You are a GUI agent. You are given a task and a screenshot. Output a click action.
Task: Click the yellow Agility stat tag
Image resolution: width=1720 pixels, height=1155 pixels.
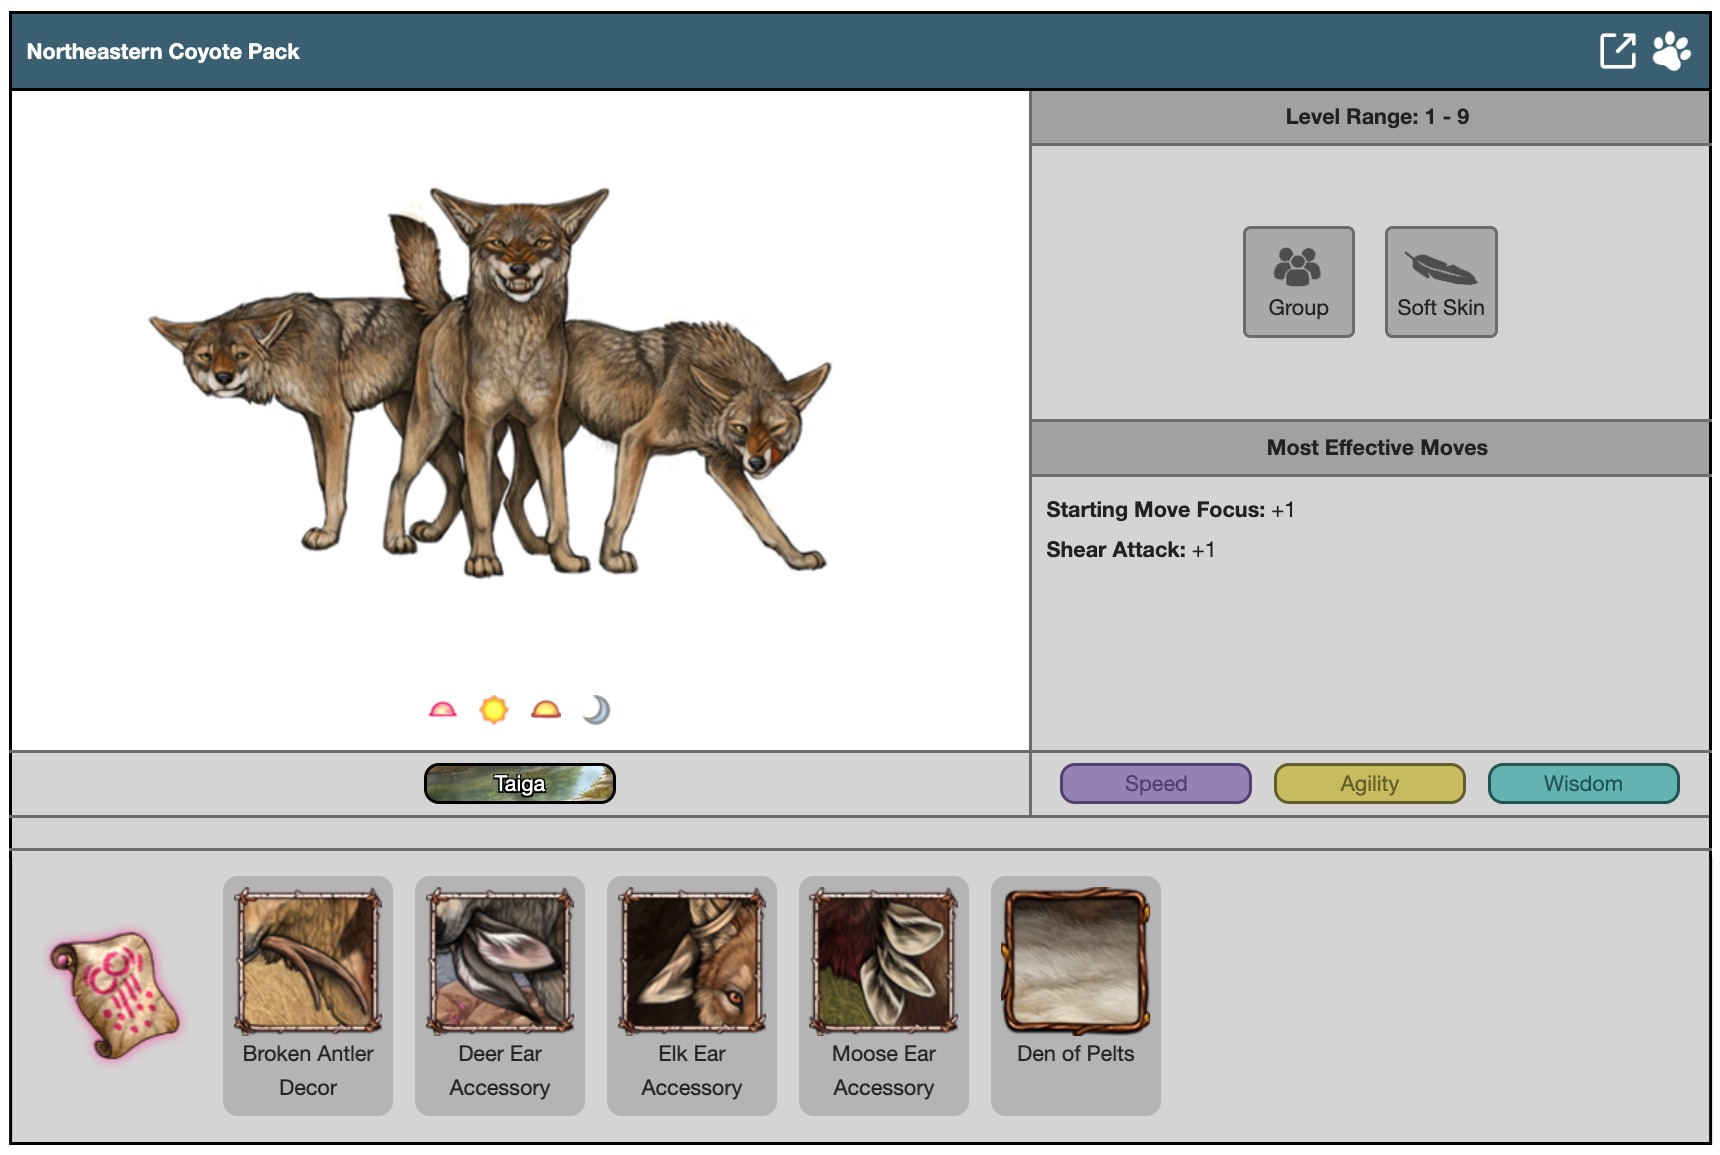[x=1369, y=784]
